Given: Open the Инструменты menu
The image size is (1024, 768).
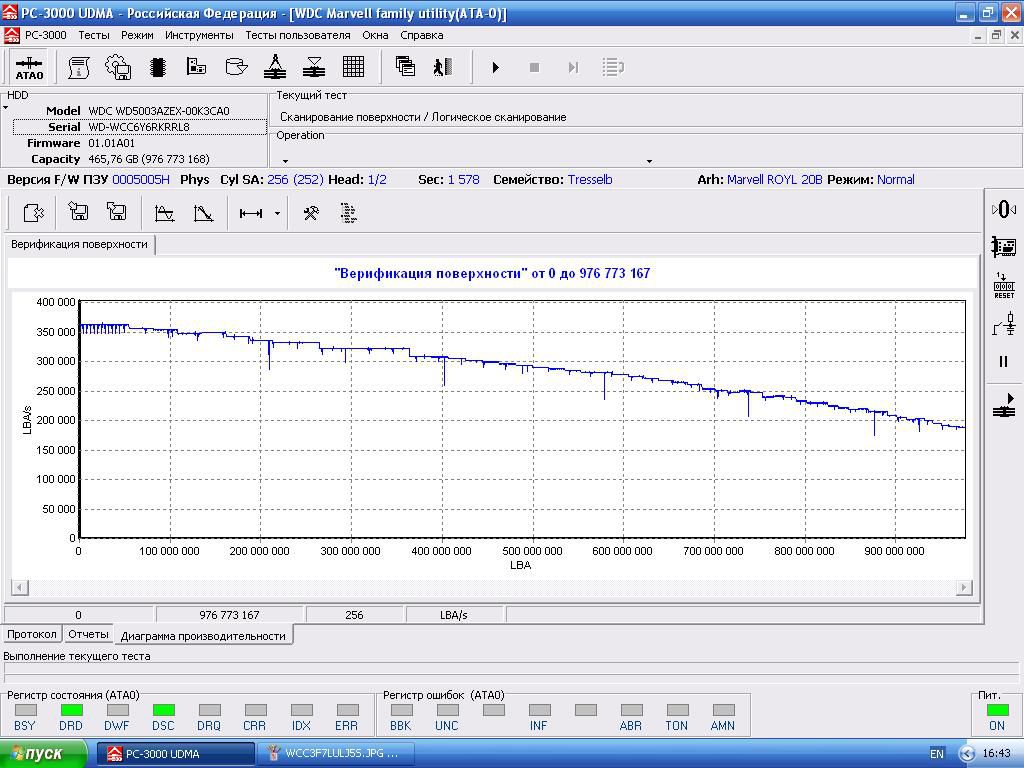Looking at the screenshot, I should coord(199,35).
